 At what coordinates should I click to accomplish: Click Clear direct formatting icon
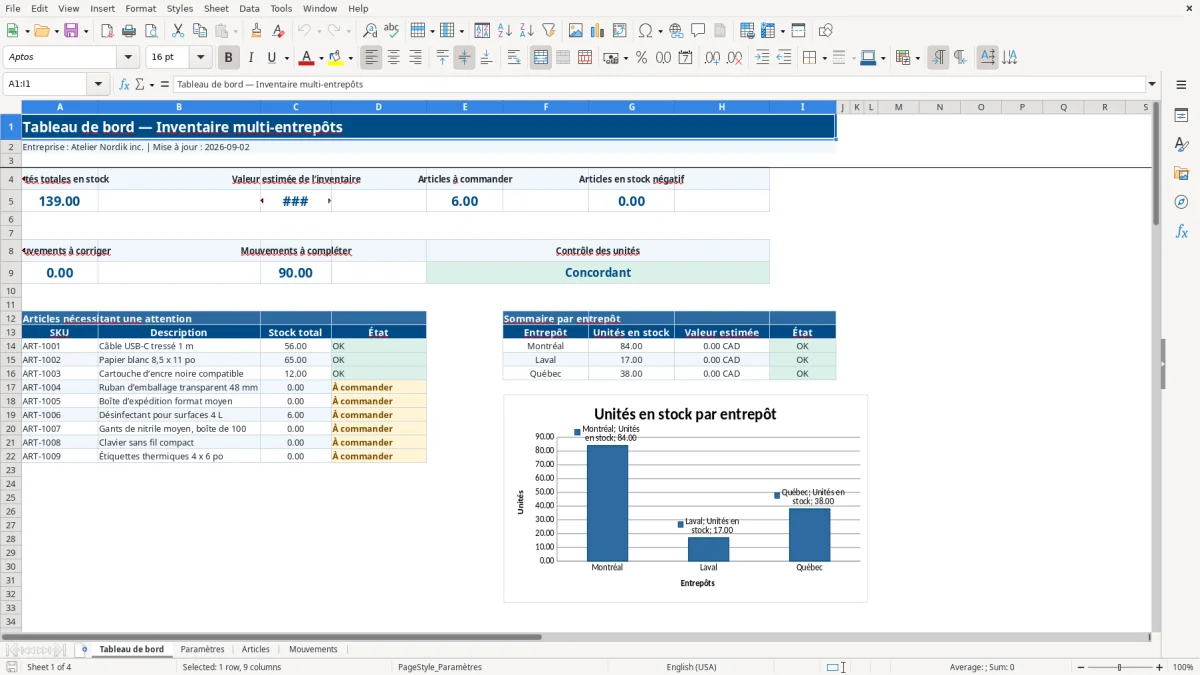[279, 31]
